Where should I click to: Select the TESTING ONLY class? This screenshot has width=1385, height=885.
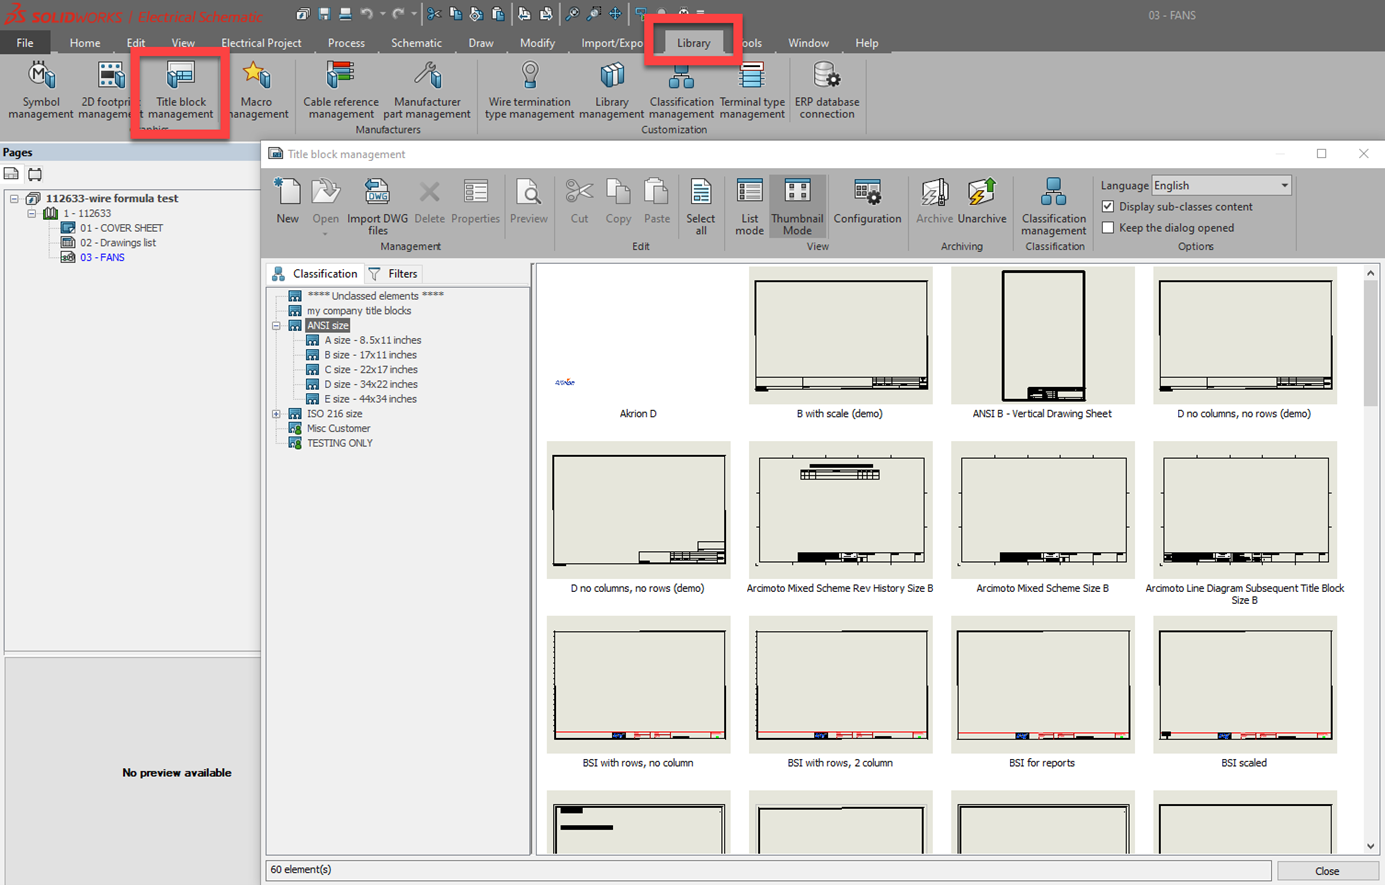point(339,443)
